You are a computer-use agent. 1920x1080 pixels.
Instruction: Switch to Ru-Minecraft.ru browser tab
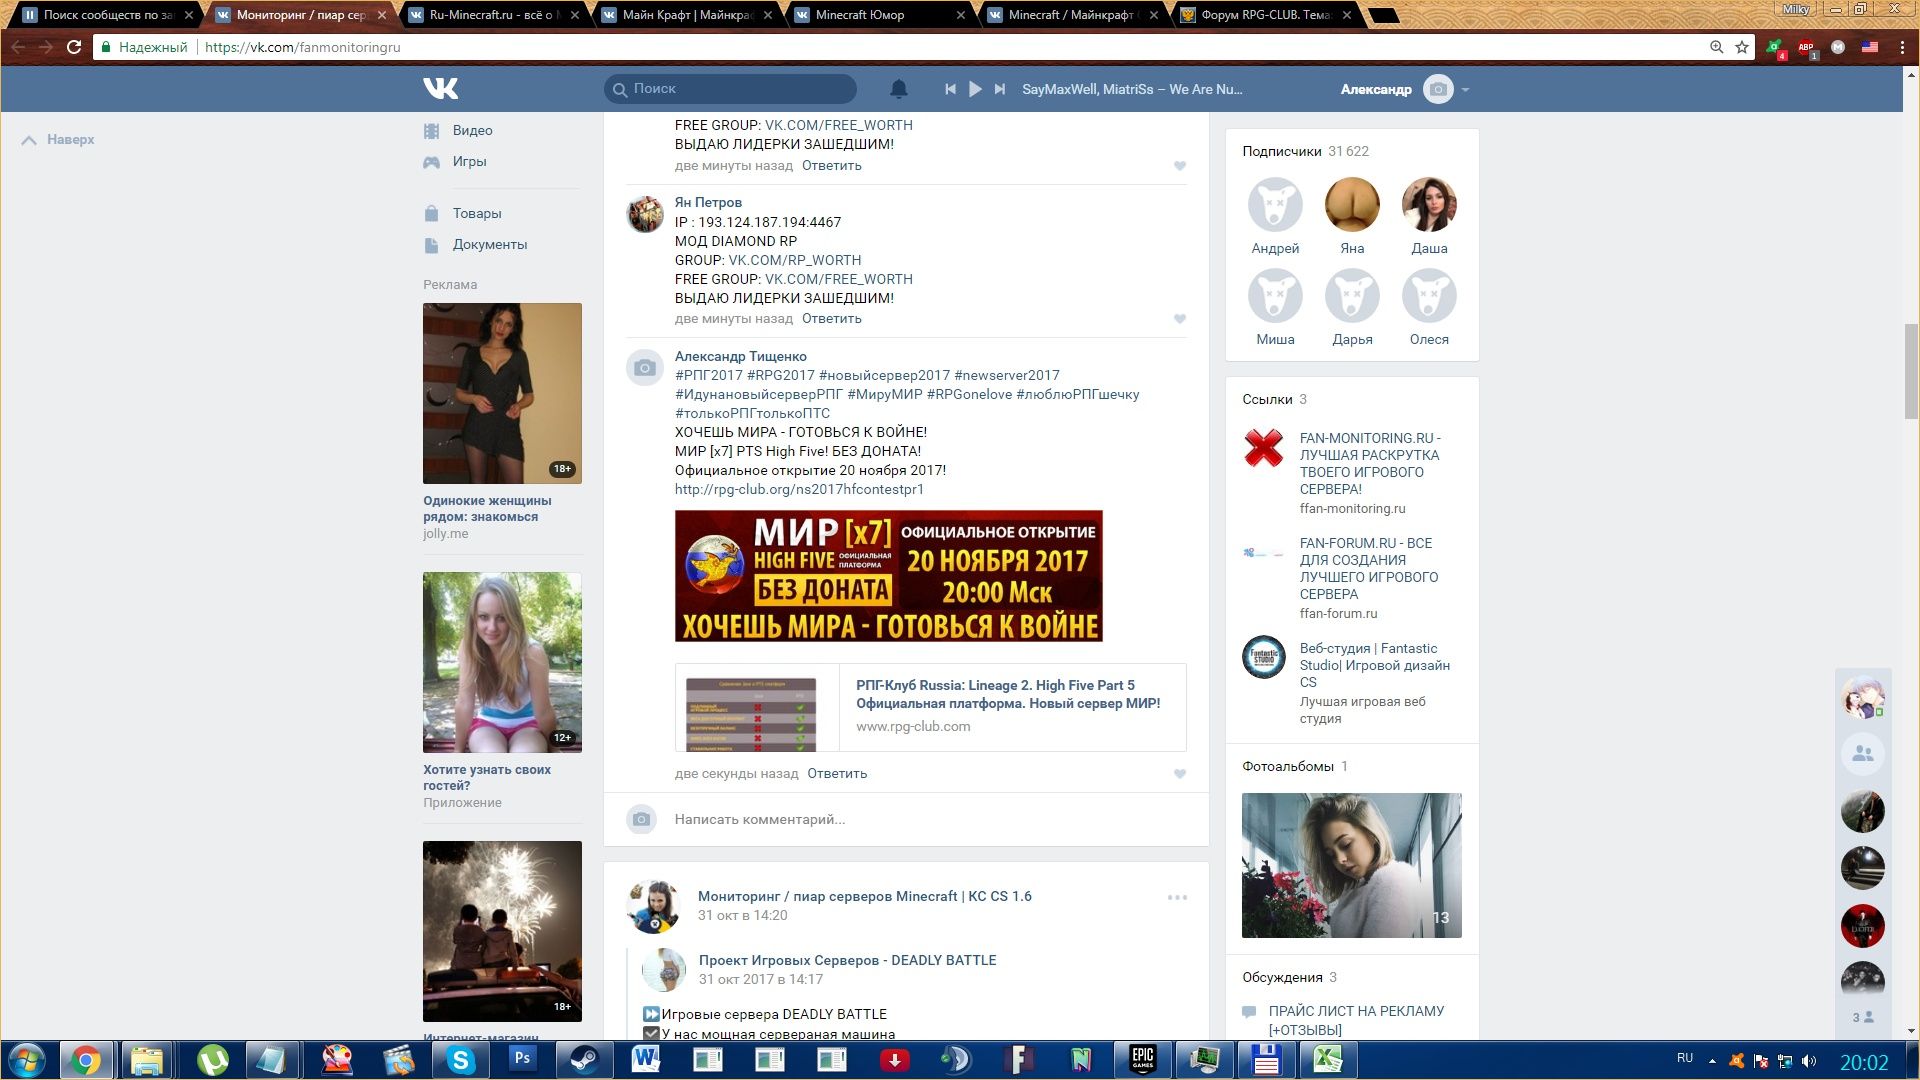click(x=491, y=15)
